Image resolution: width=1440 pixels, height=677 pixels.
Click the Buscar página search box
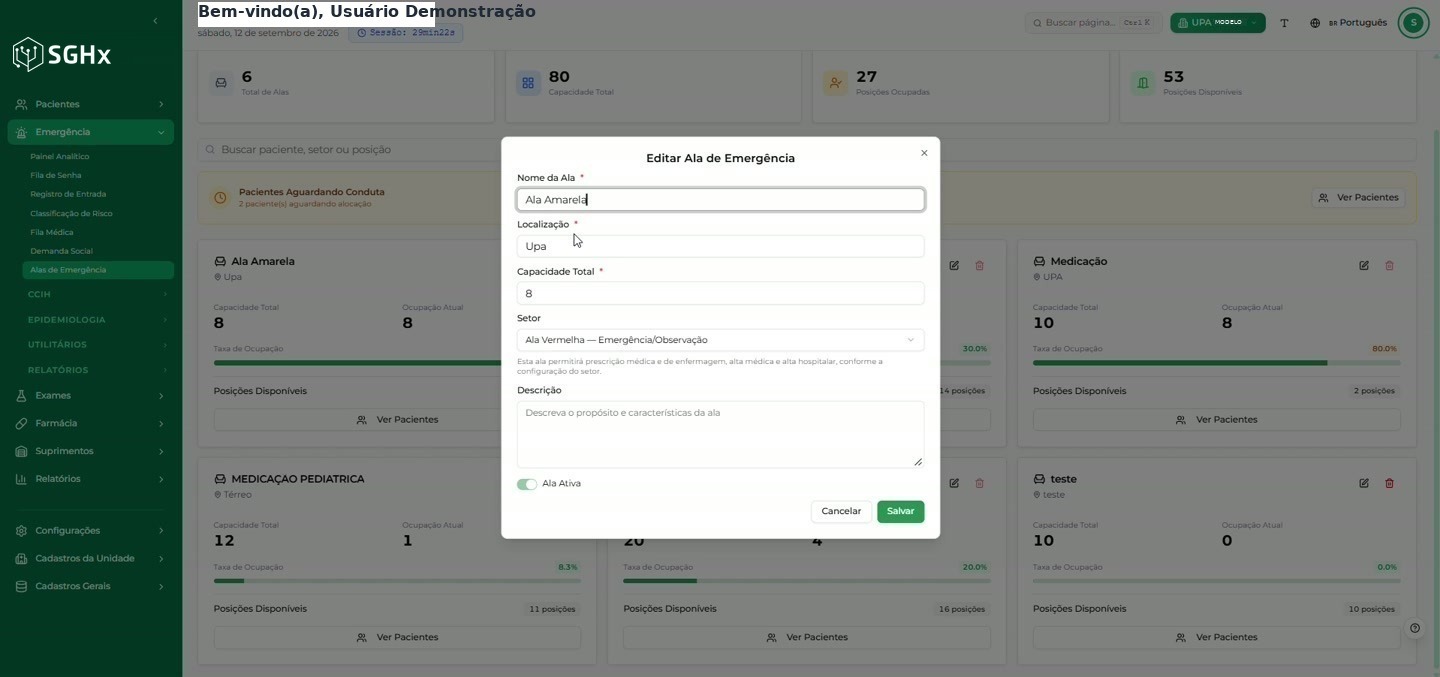[1091, 23]
